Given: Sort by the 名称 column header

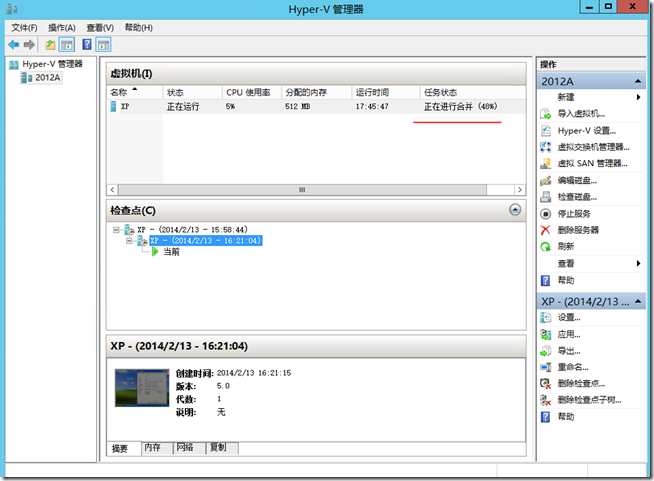Looking at the screenshot, I should point(135,92).
